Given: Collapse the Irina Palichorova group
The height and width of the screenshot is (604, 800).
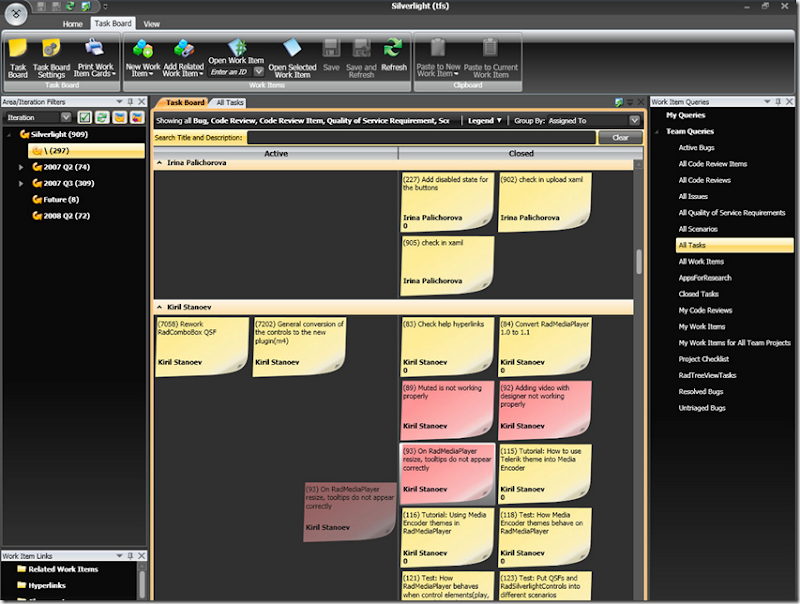Looking at the screenshot, I should [x=160, y=163].
